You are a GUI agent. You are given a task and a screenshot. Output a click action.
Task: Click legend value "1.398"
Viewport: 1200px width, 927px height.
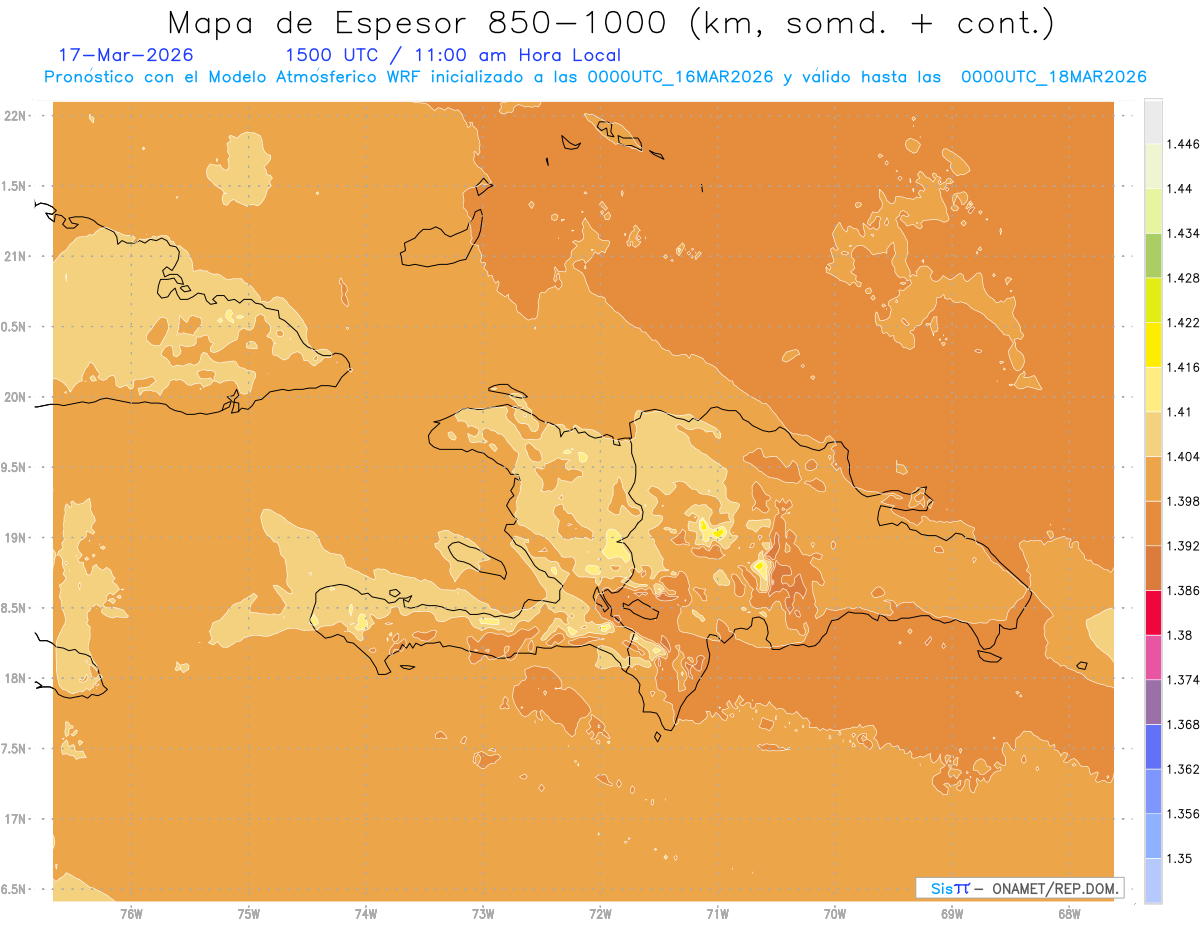1183,501
